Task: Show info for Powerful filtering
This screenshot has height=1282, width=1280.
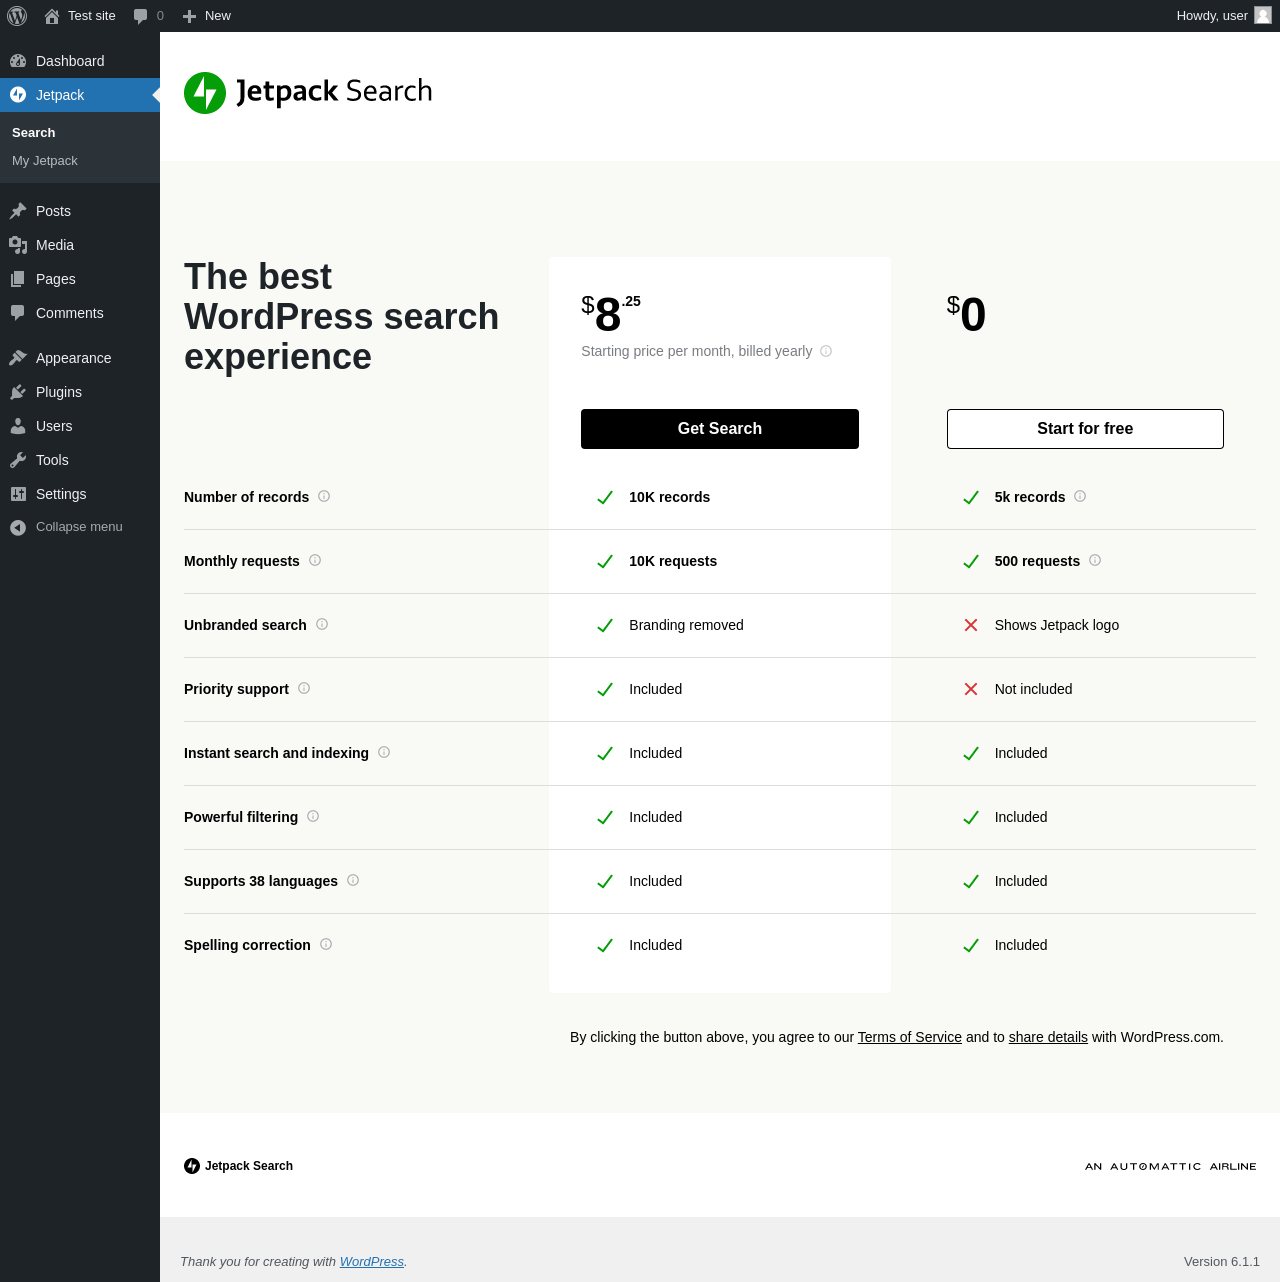Action: coord(313,816)
